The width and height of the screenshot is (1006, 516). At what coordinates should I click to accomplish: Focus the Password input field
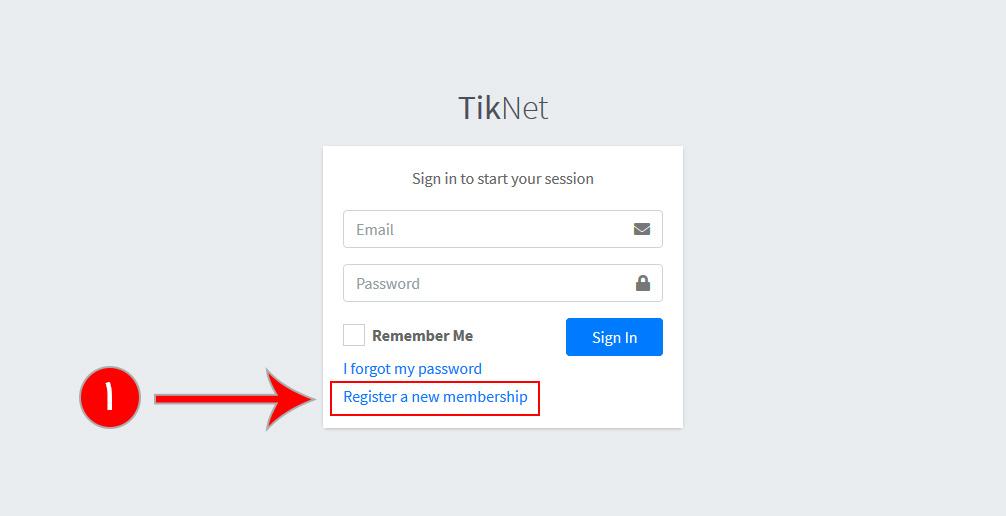coord(485,283)
